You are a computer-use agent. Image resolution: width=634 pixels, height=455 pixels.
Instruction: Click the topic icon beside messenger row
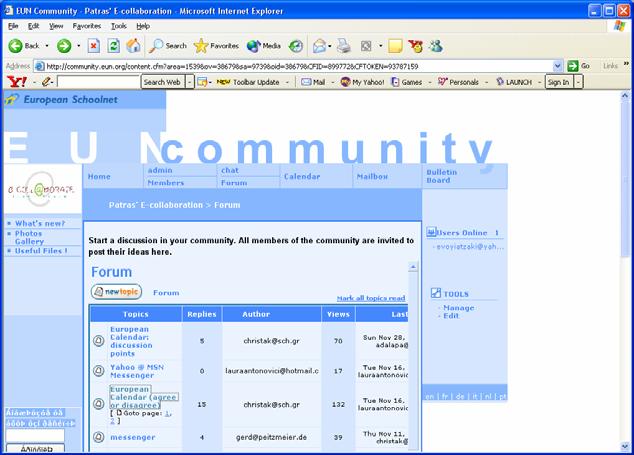pyautogui.click(x=99, y=437)
